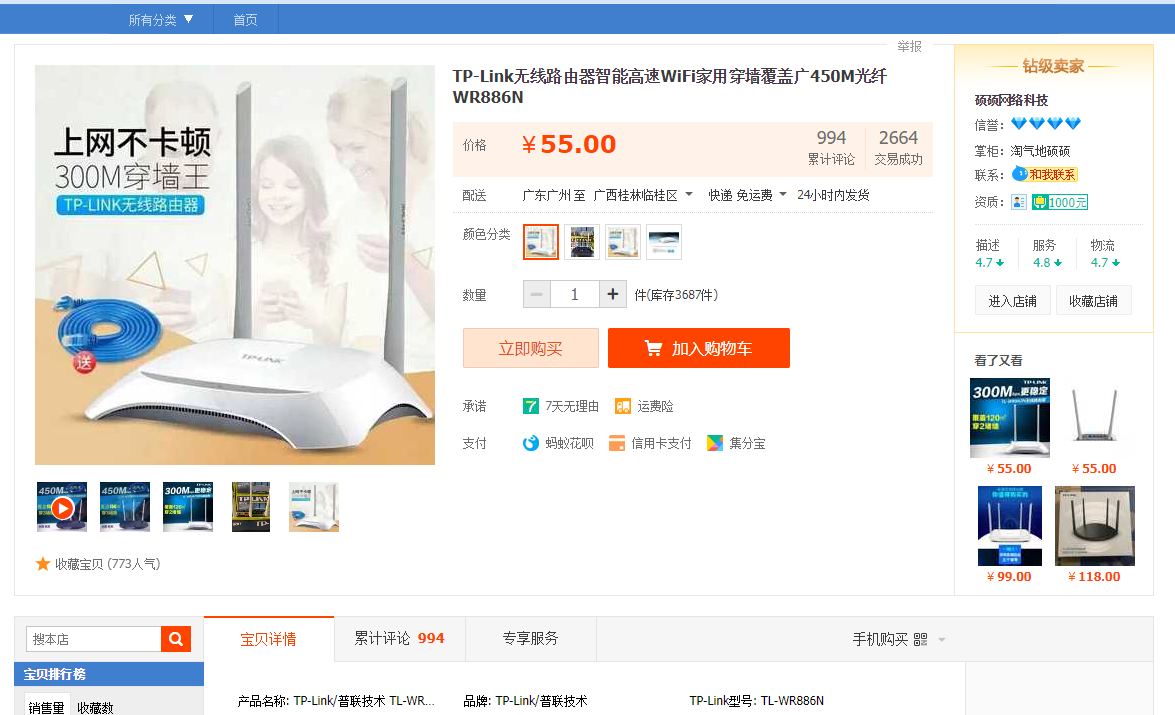Click the 加入购物车 add to cart button
1175x715 pixels.
pos(698,349)
